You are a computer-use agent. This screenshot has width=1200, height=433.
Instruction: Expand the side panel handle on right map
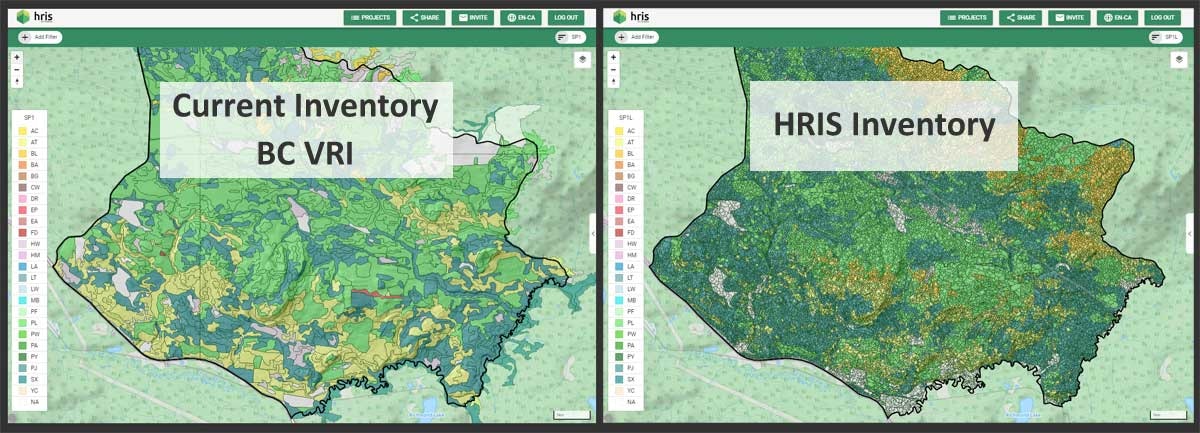pos(1189,233)
